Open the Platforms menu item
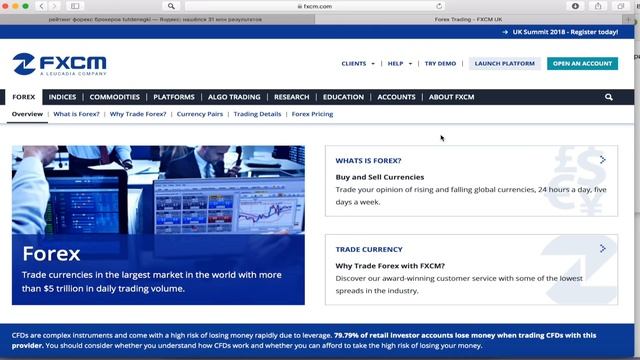 coord(174,97)
